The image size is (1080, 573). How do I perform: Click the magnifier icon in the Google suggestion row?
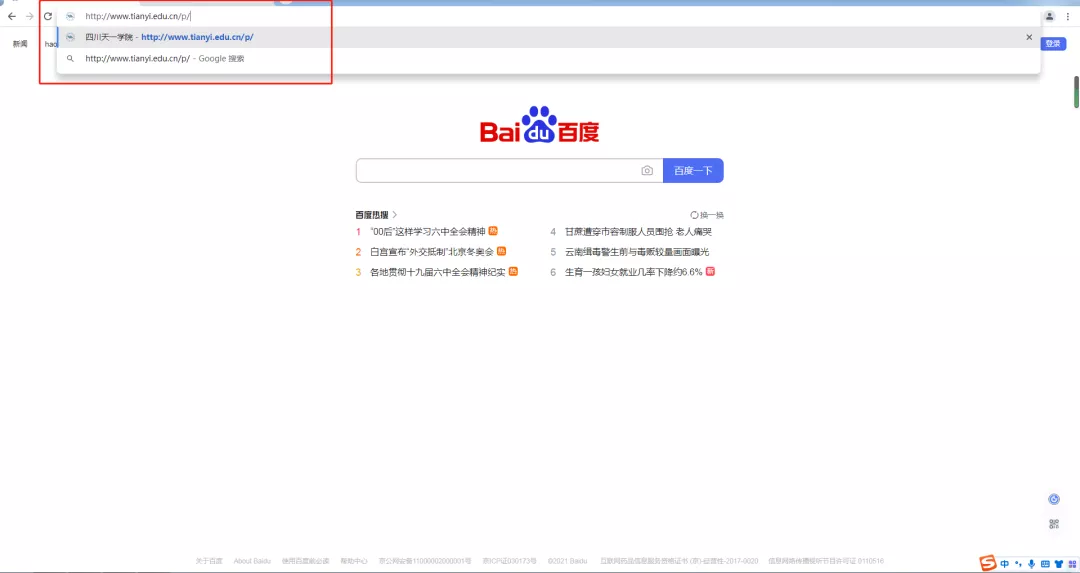tap(70, 59)
